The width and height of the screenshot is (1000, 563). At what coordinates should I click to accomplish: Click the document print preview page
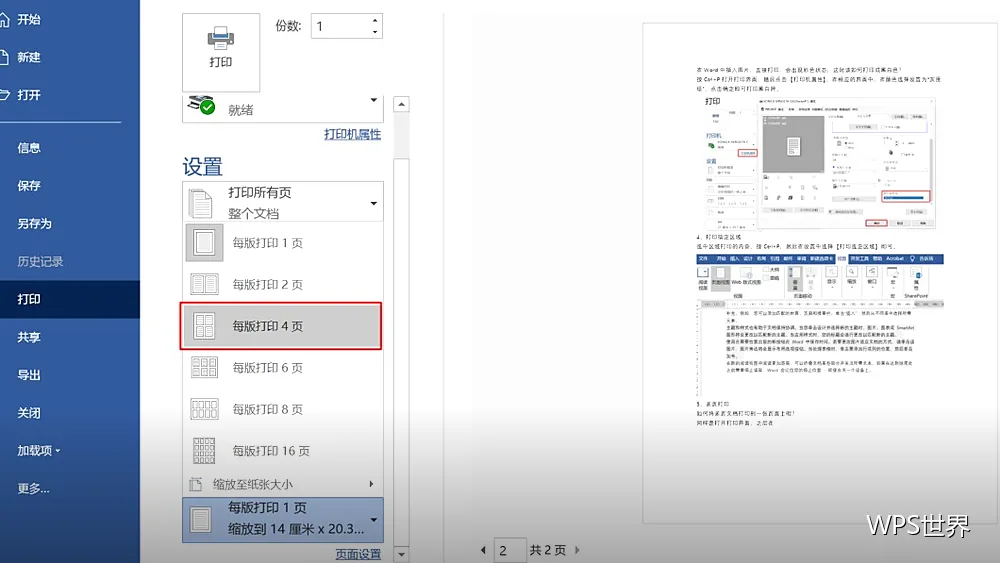(x=820, y=273)
